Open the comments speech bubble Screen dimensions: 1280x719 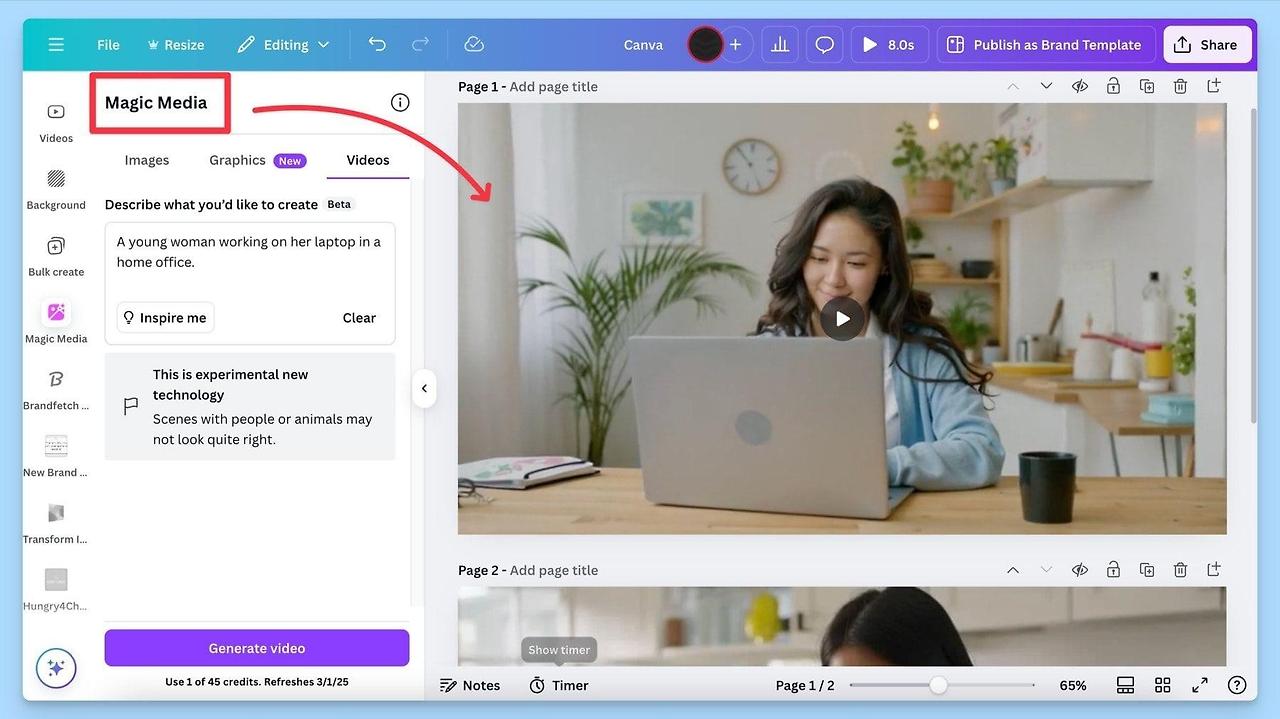825,45
